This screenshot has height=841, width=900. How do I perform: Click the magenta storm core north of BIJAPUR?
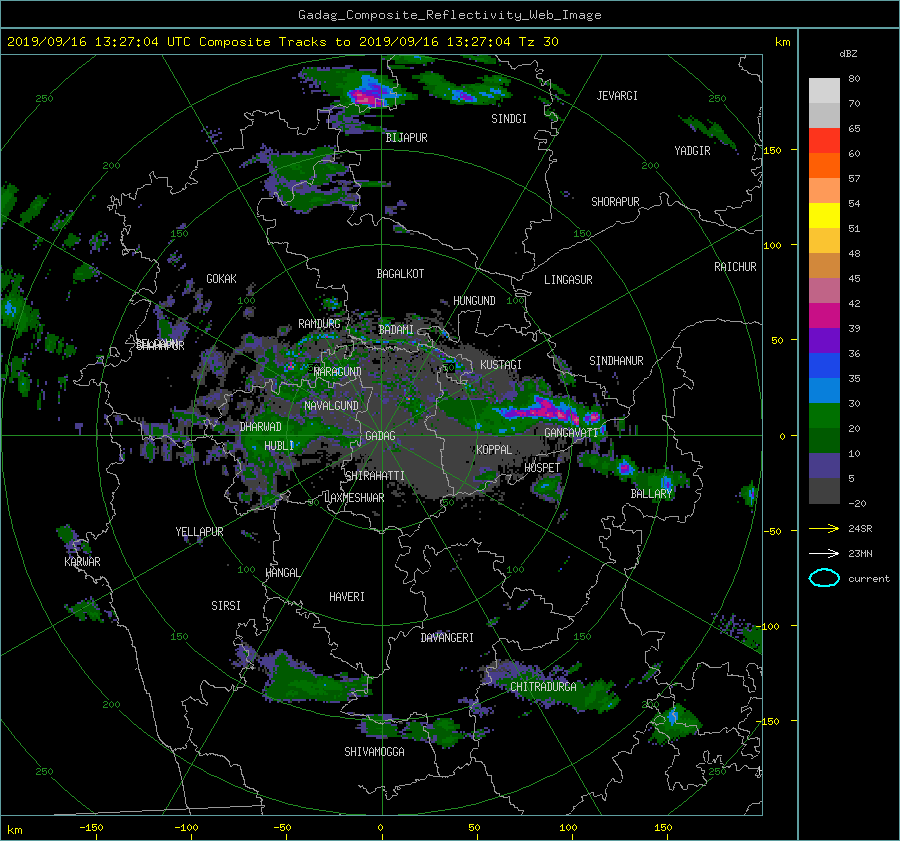point(366,98)
